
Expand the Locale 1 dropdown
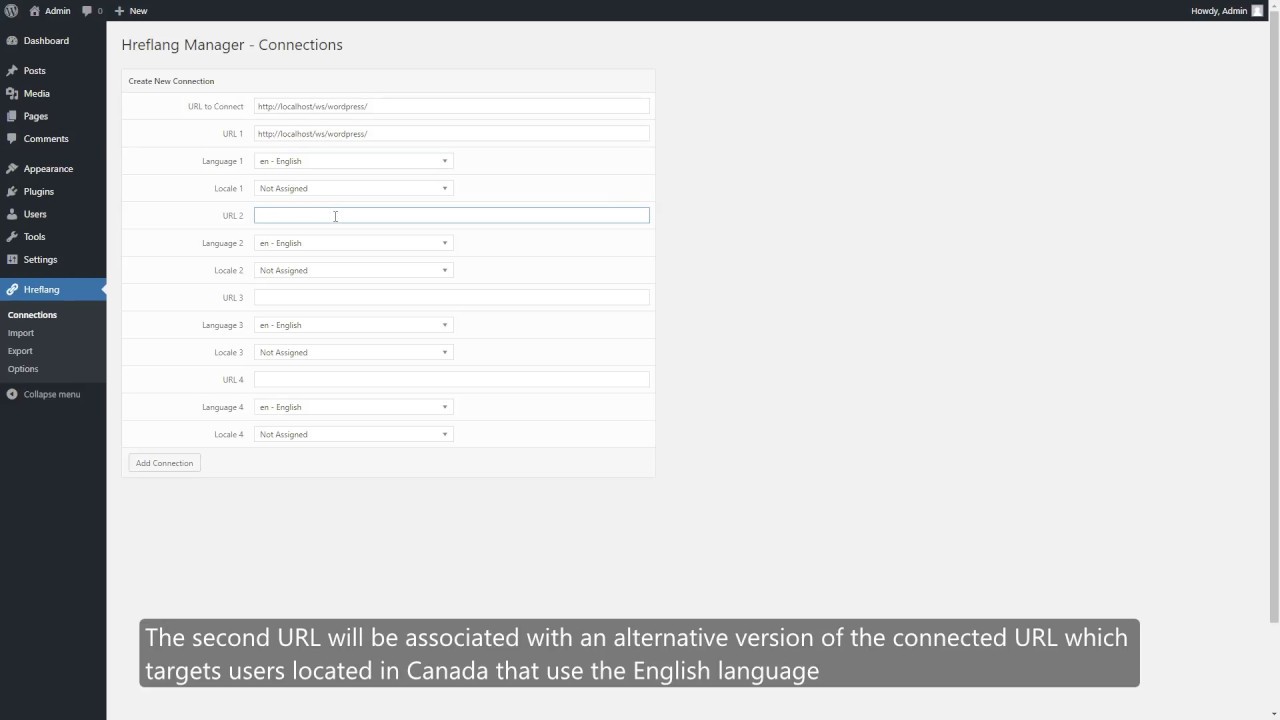pyautogui.click(x=353, y=188)
